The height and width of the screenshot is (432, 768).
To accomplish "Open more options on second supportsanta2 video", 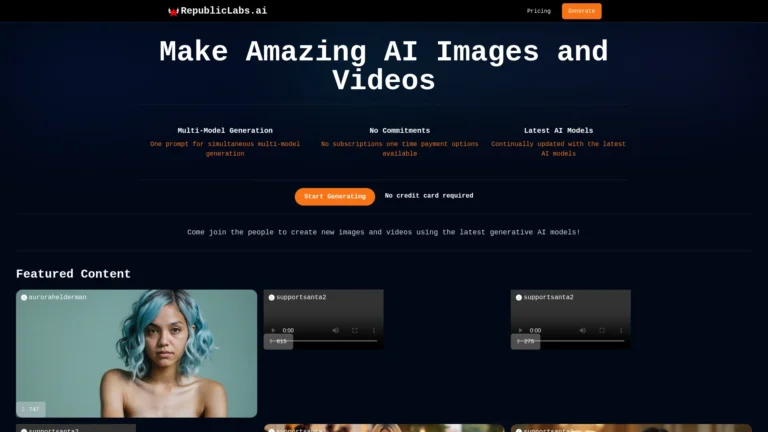I will click(x=621, y=330).
